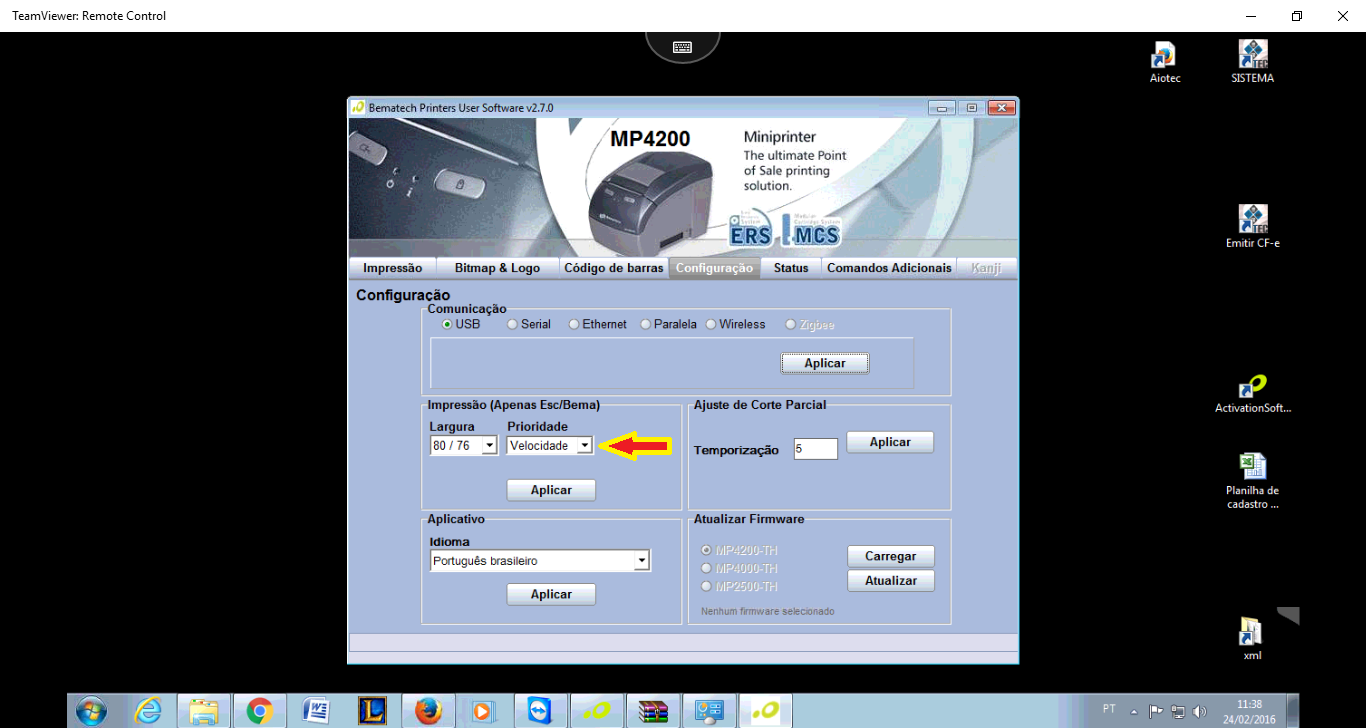Select the ActivationSoft desktop shortcut
1366x728 pixels.
coord(1253,393)
